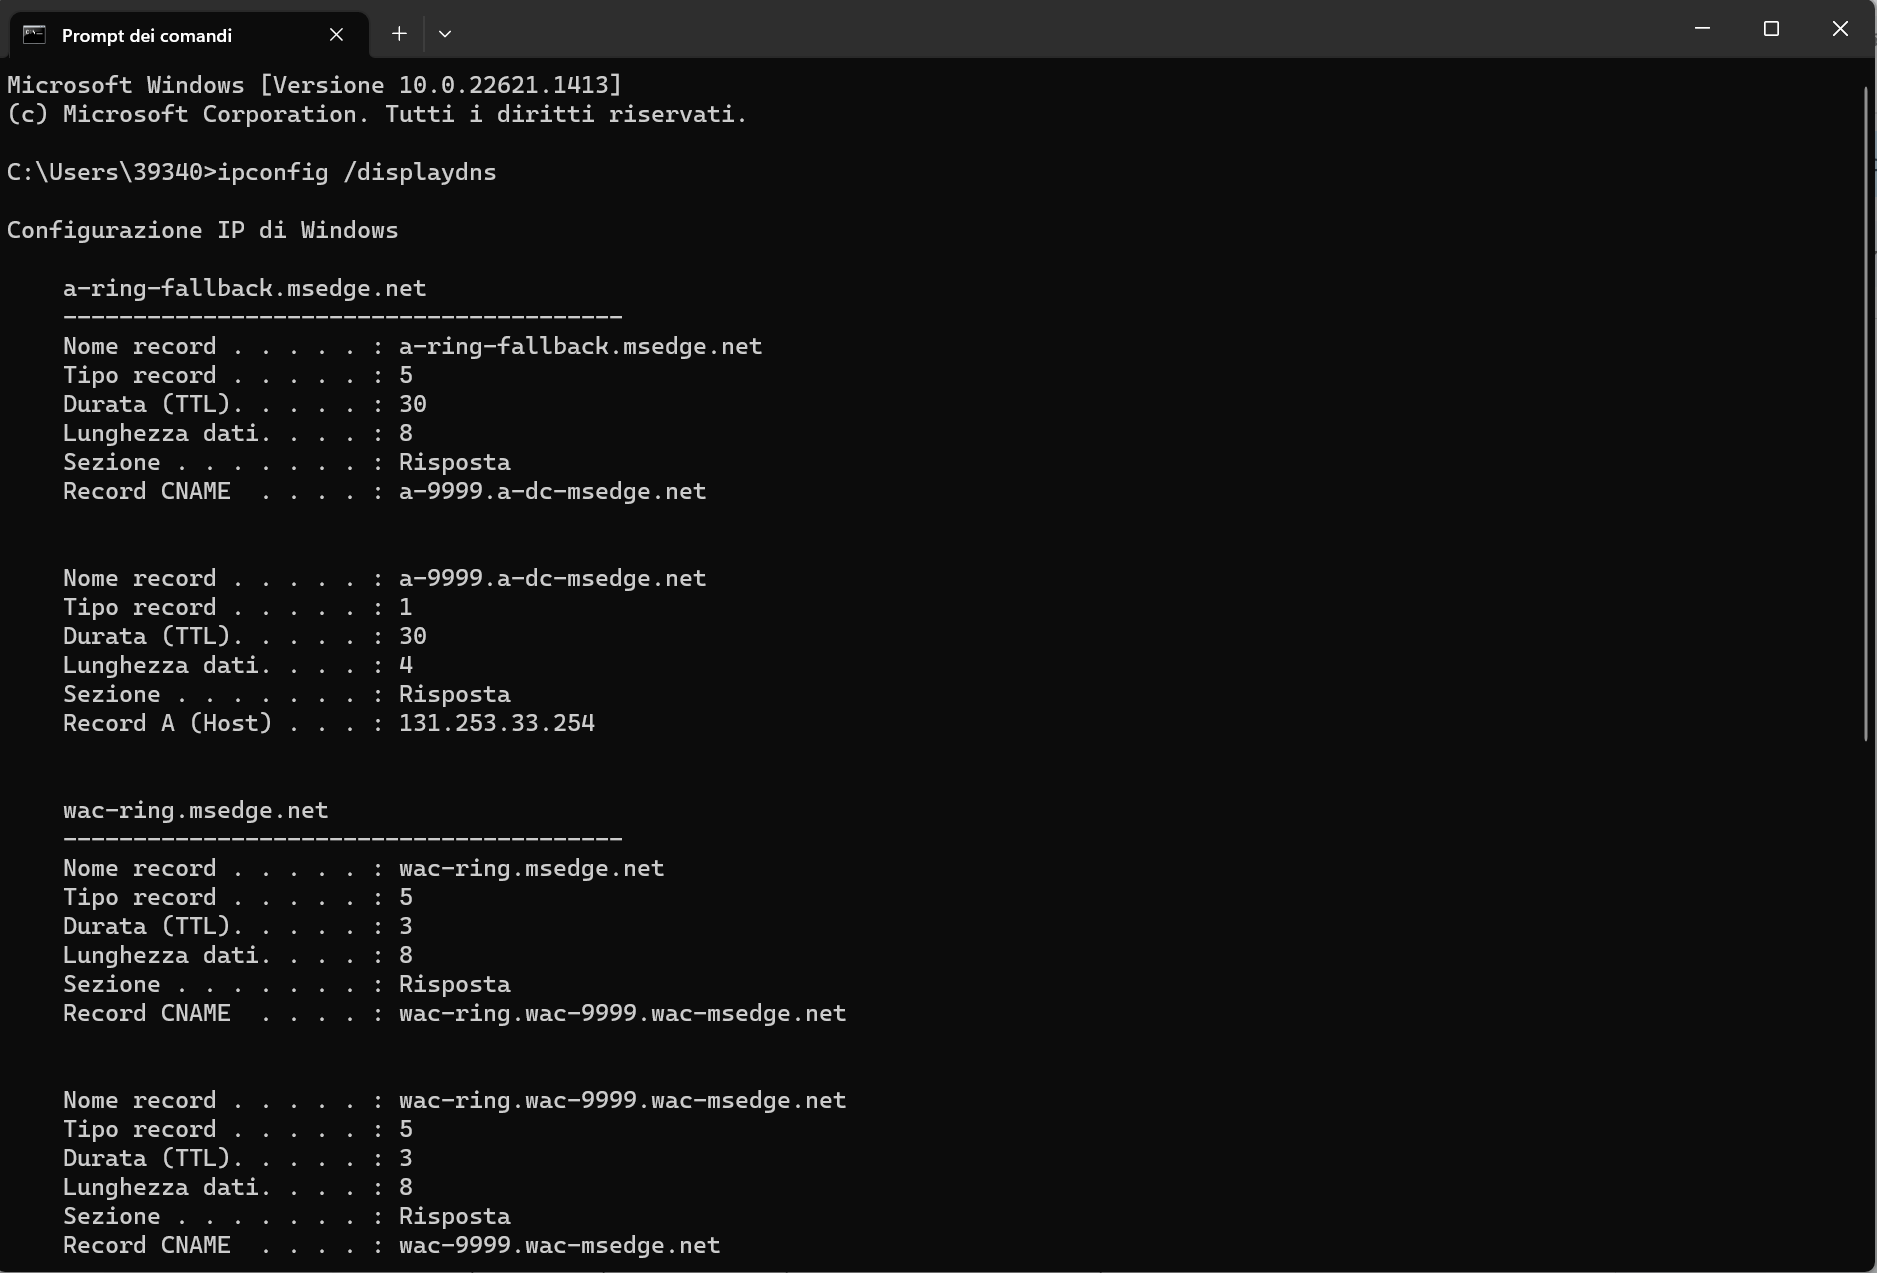
Task: Click the ipconfig /displaydns command text
Action: click(357, 172)
